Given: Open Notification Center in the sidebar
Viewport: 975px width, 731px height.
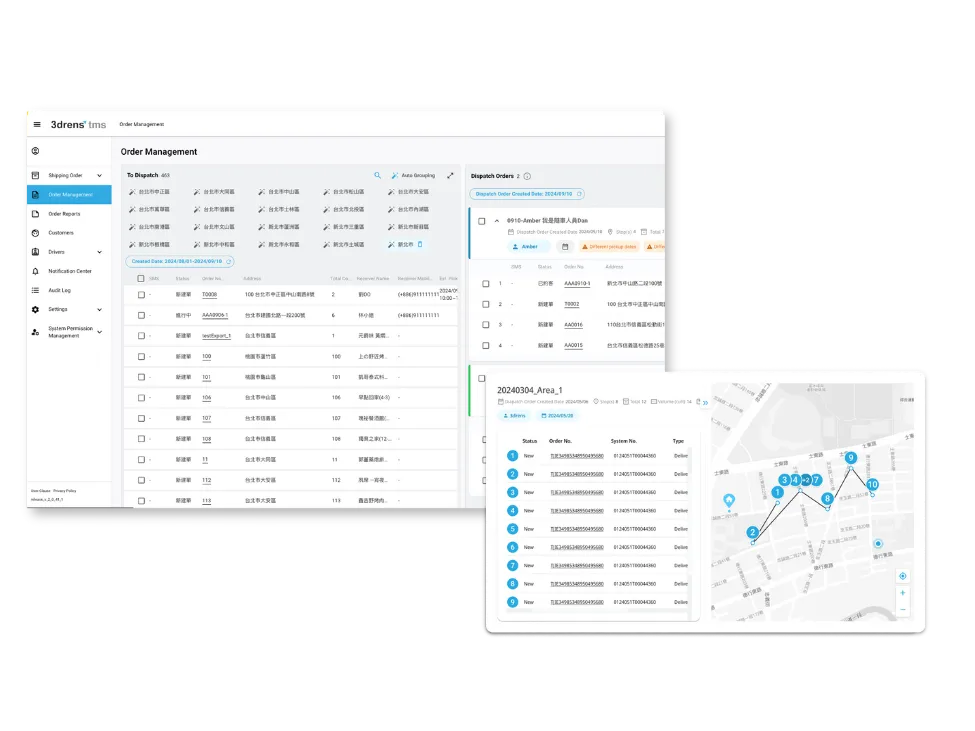Looking at the screenshot, I should pyautogui.click(x=69, y=271).
